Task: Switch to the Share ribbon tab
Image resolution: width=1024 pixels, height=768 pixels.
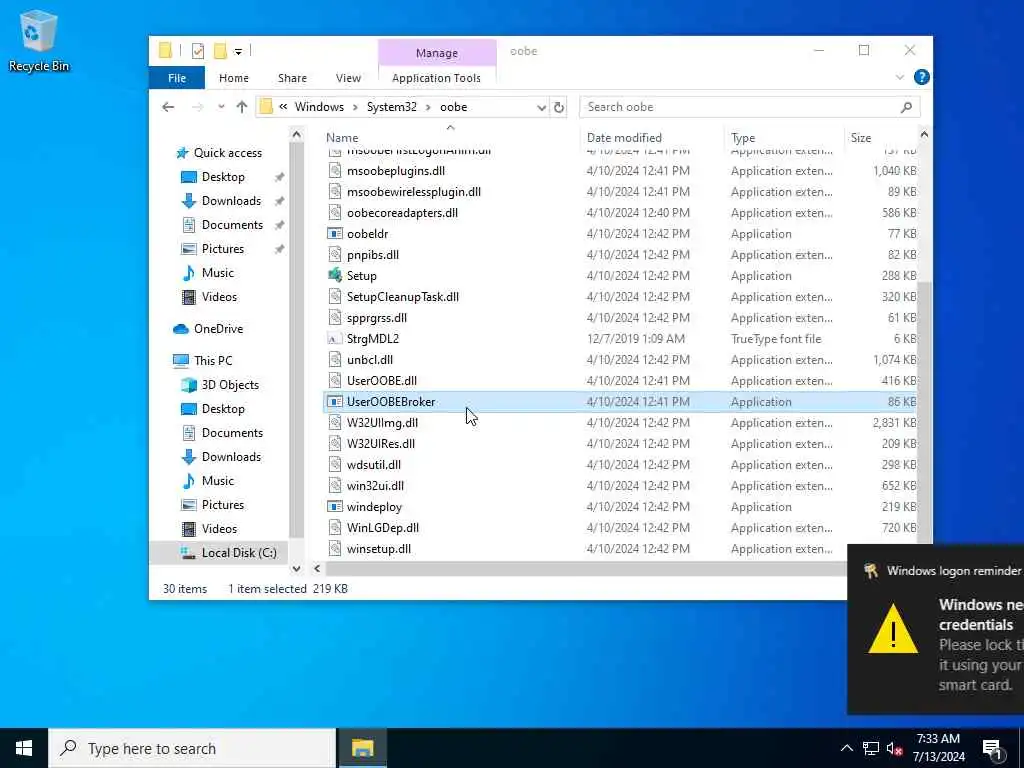Action: click(292, 78)
